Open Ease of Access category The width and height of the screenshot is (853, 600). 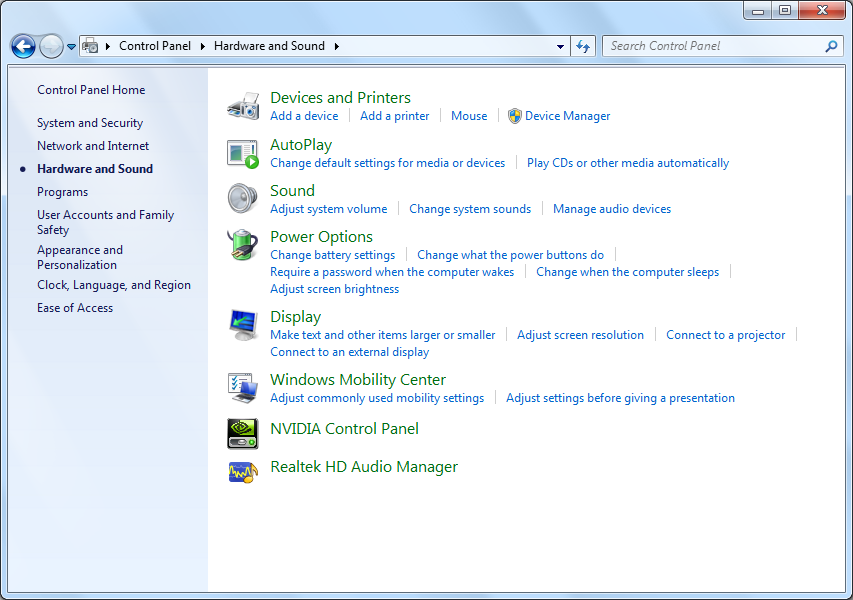75,308
